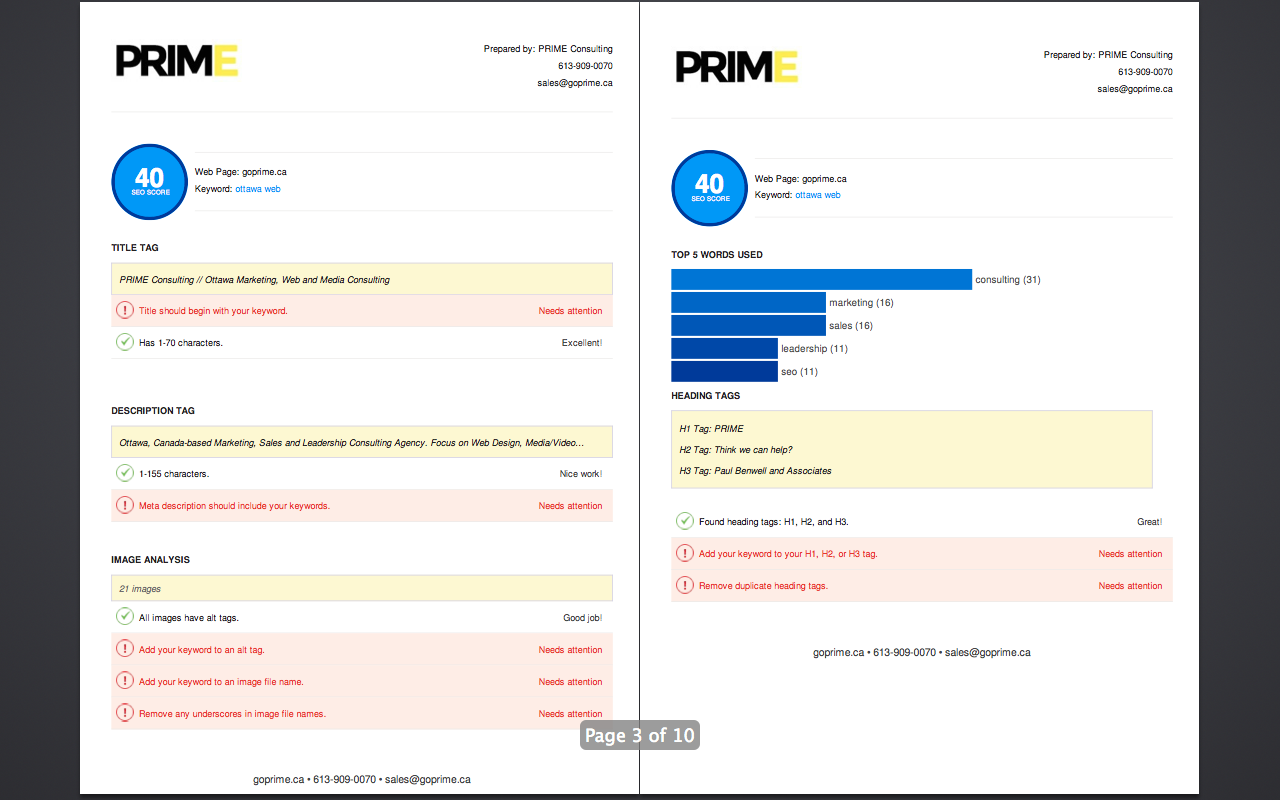Viewport: 1280px width, 800px height.
Task: Click the red warning icon beside "Title should begin with your keyword"
Action: (x=125, y=311)
